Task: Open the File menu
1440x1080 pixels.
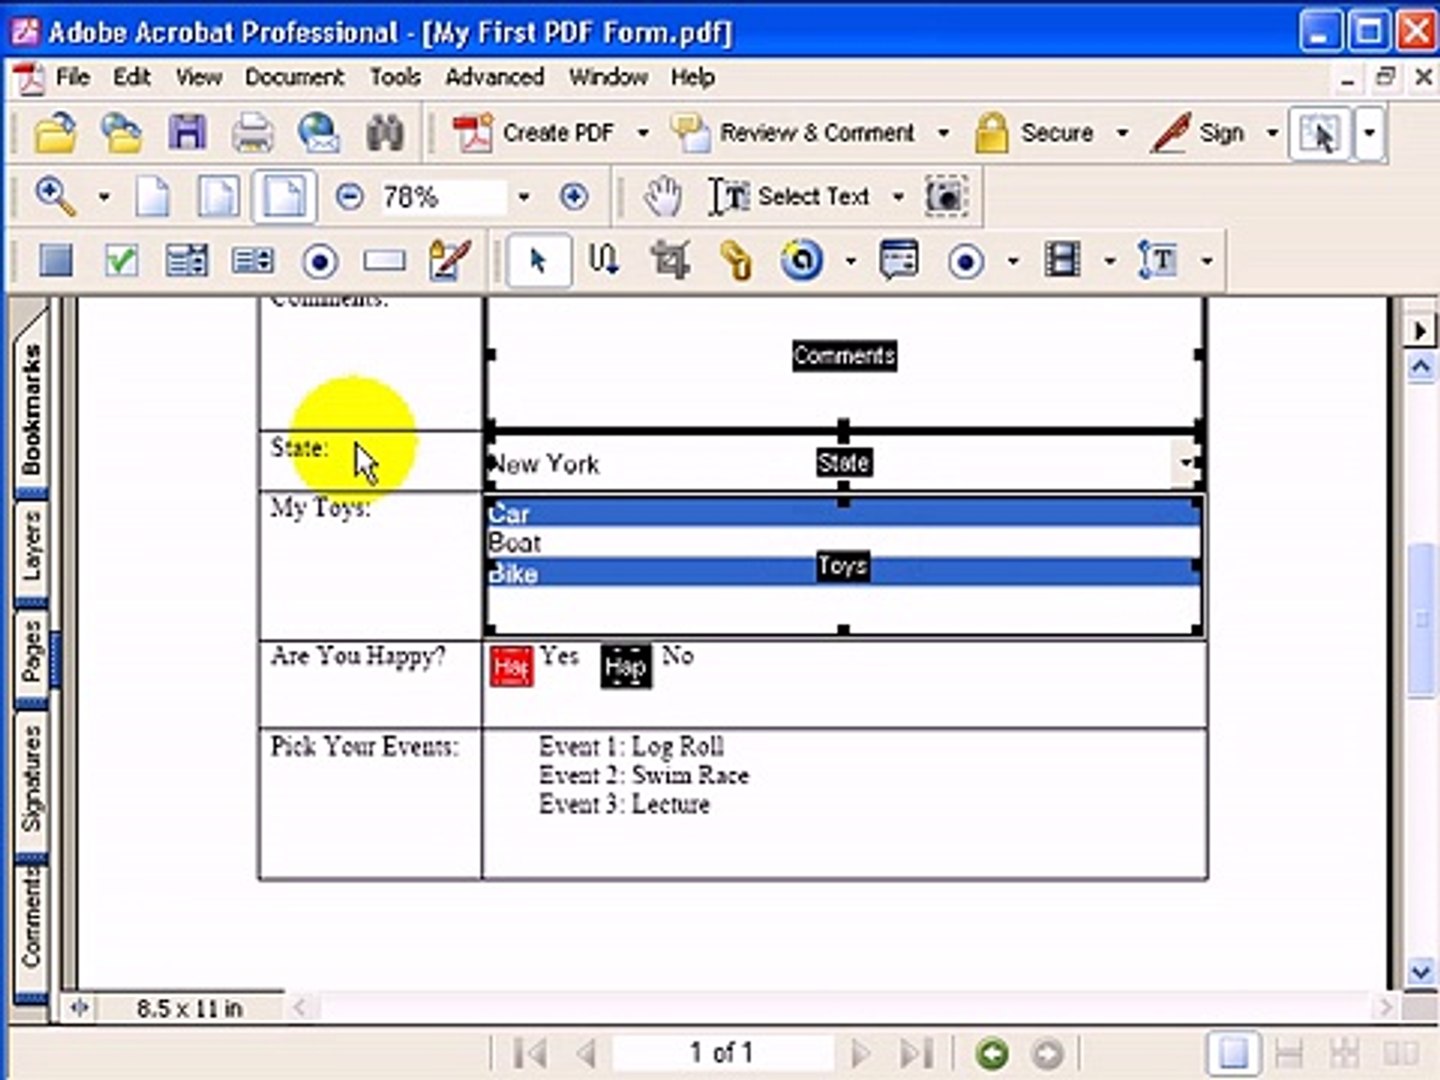Action: click(73, 77)
